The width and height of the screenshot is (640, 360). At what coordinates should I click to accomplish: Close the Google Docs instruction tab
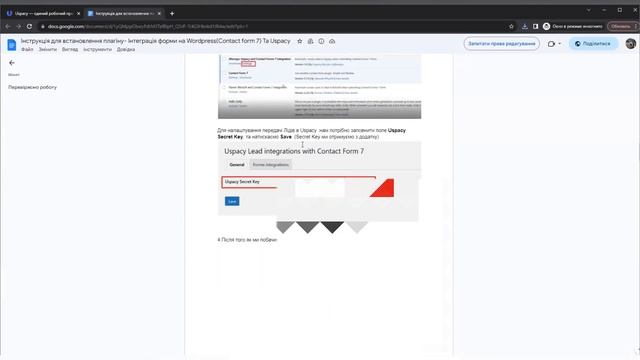click(x=159, y=13)
